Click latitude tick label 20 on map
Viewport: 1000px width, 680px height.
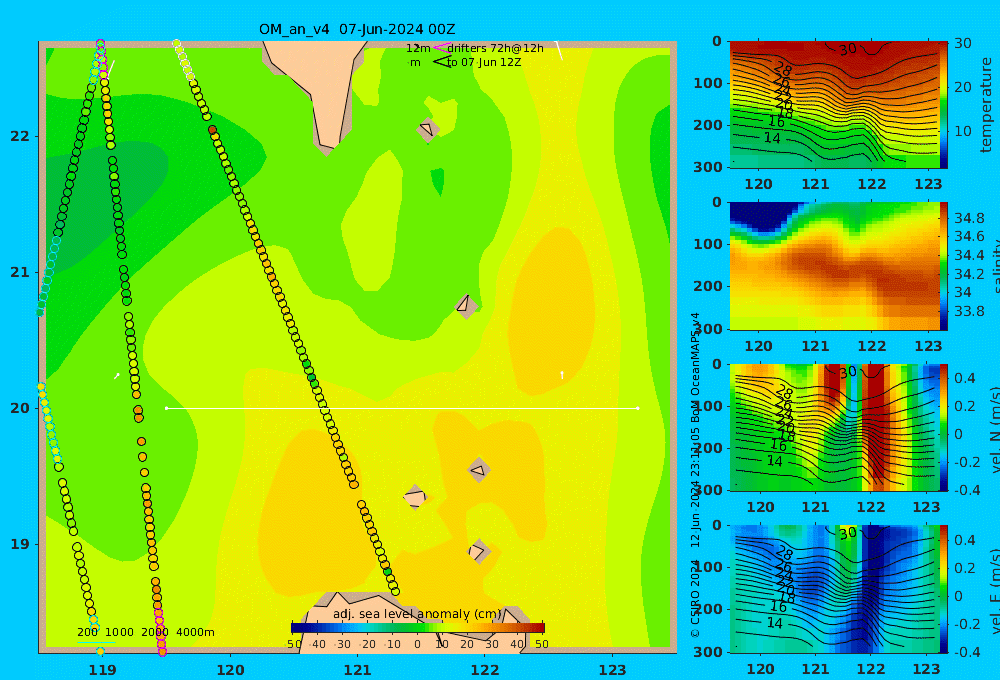click(20, 408)
